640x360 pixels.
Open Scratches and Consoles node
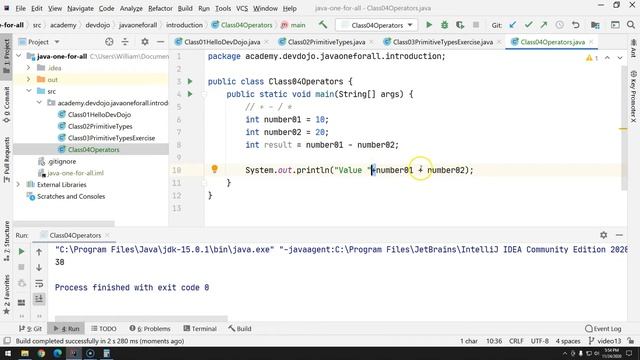71,196
